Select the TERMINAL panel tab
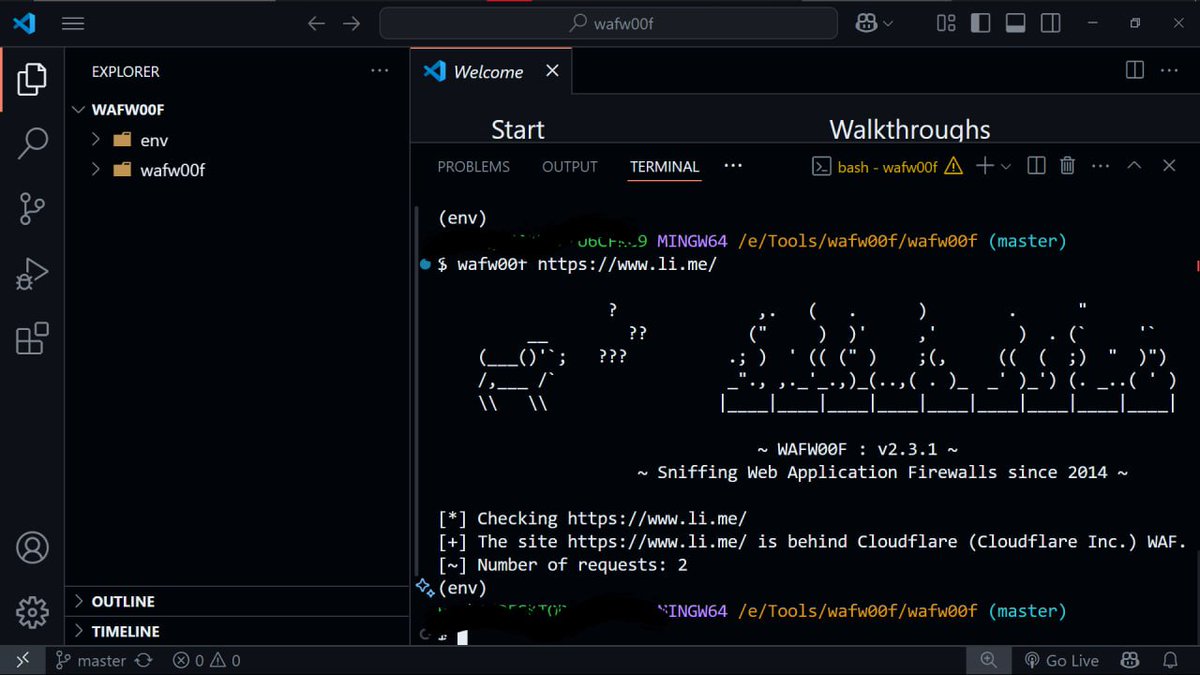This screenshot has height=675, width=1200. pyautogui.click(x=664, y=167)
